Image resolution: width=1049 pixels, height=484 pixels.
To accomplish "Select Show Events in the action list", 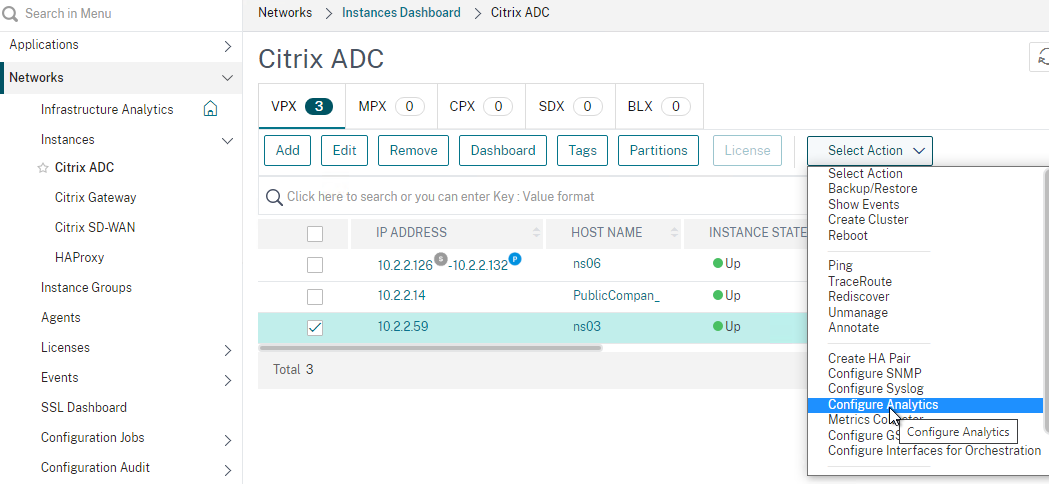I will click(x=864, y=204).
